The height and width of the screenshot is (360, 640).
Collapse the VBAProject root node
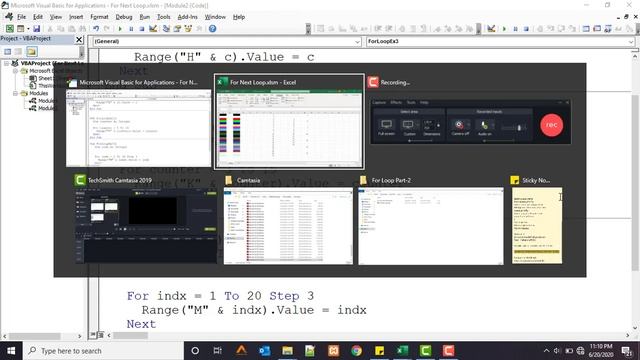pyautogui.click(x=7, y=63)
